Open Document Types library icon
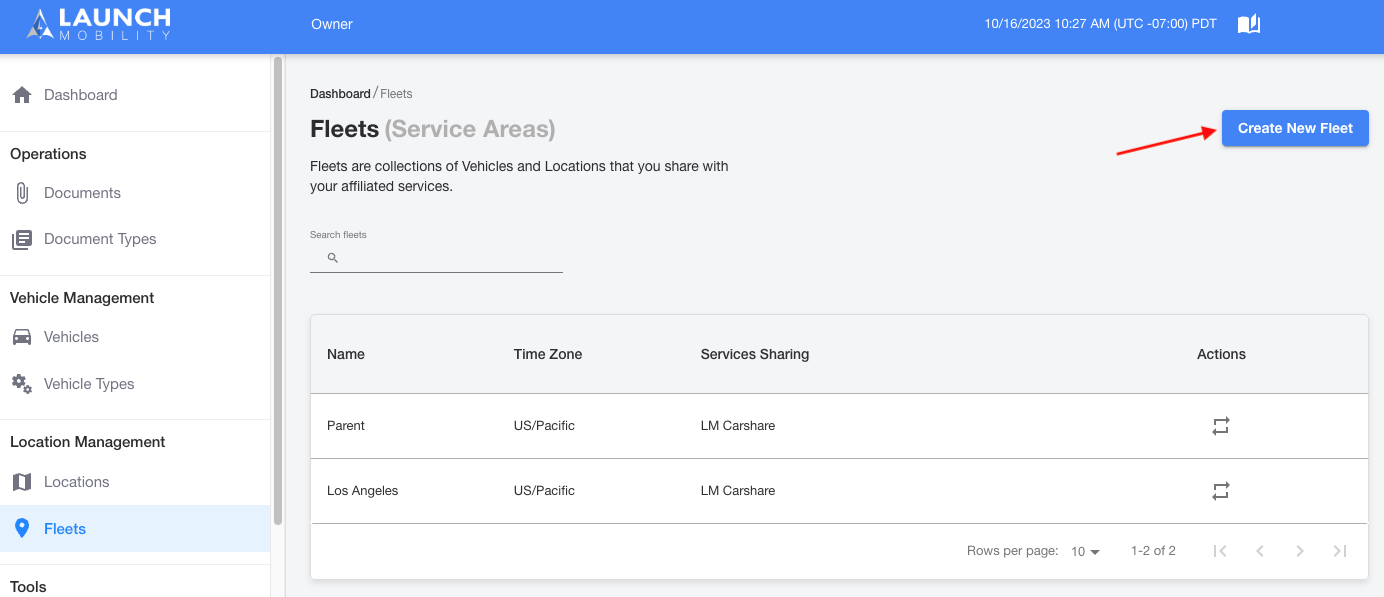The image size is (1384, 597). 22,239
